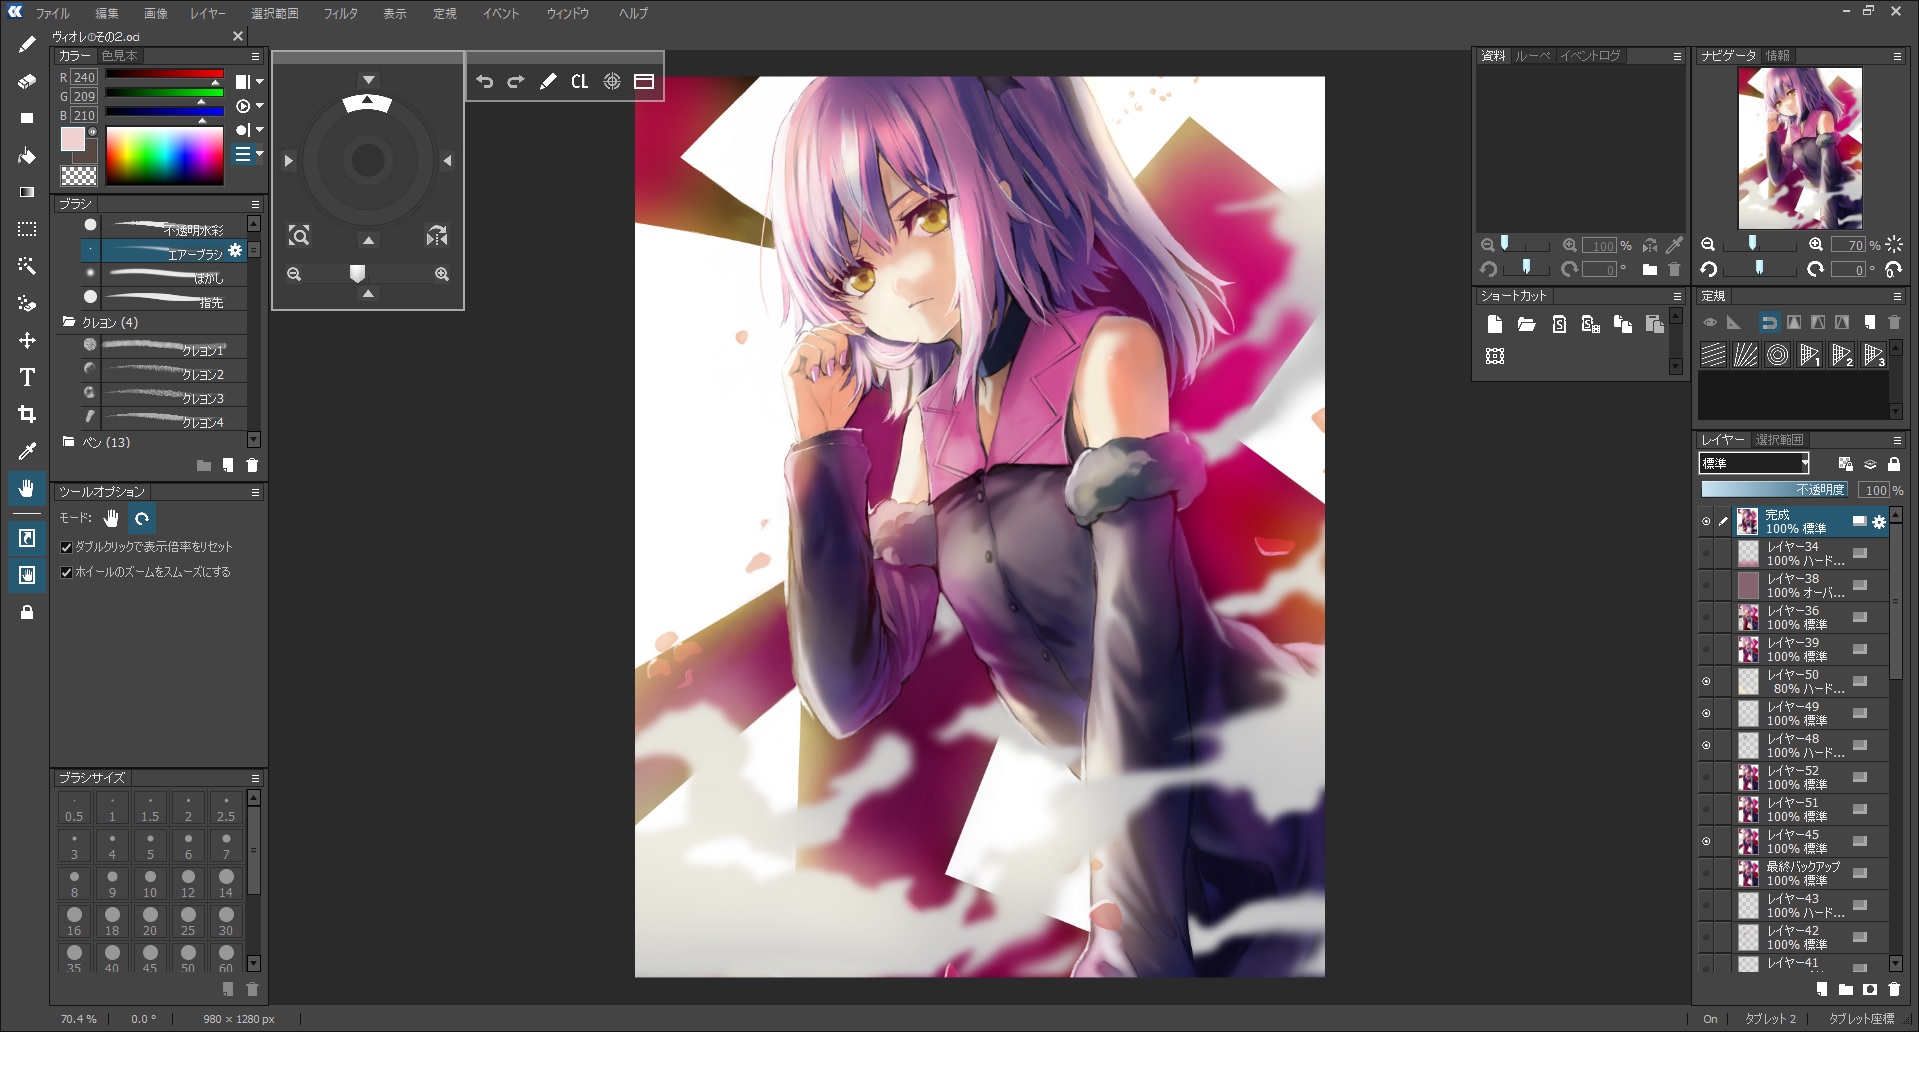Switch mode to hand in Tool Options
This screenshot has width=1919, height=1080.
pyautogui.click(x=111, y=518)
